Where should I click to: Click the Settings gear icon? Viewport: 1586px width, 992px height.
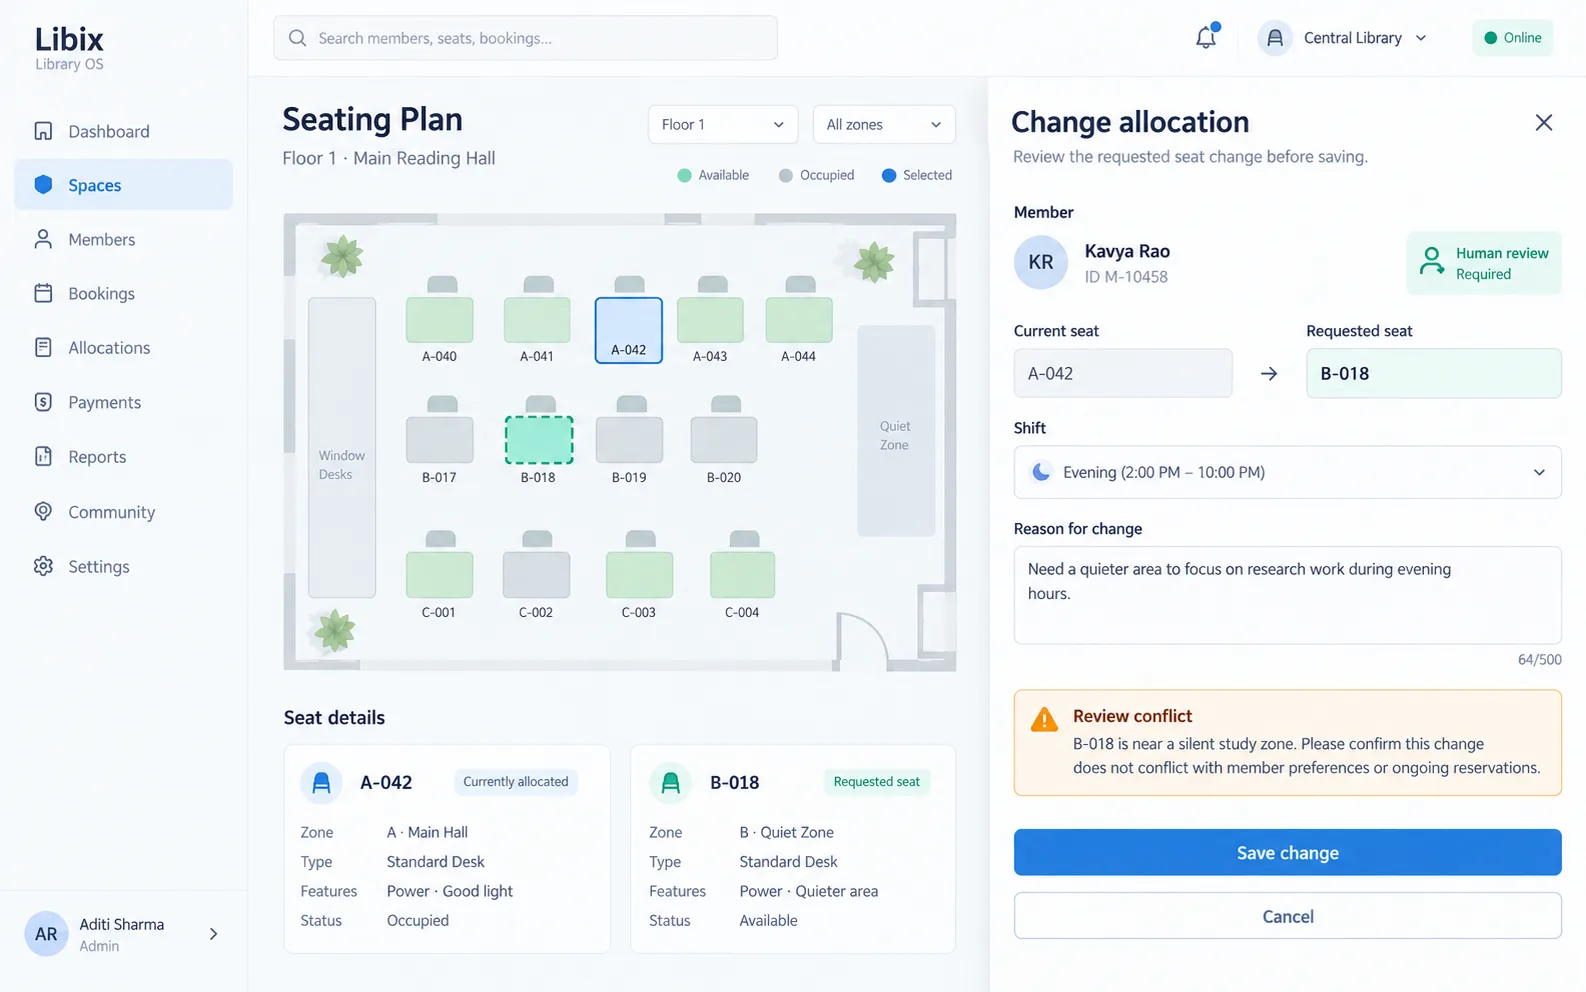(x=43, y=566)
